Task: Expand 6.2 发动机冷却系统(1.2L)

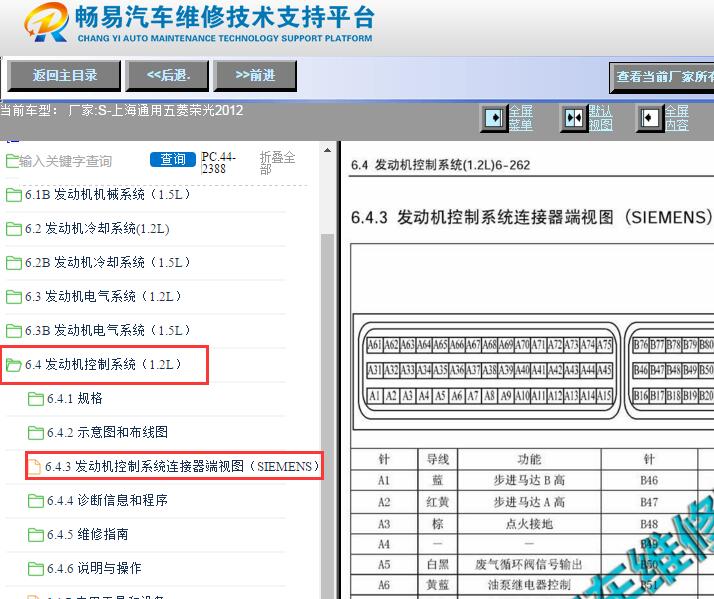Action: [97, 229]
